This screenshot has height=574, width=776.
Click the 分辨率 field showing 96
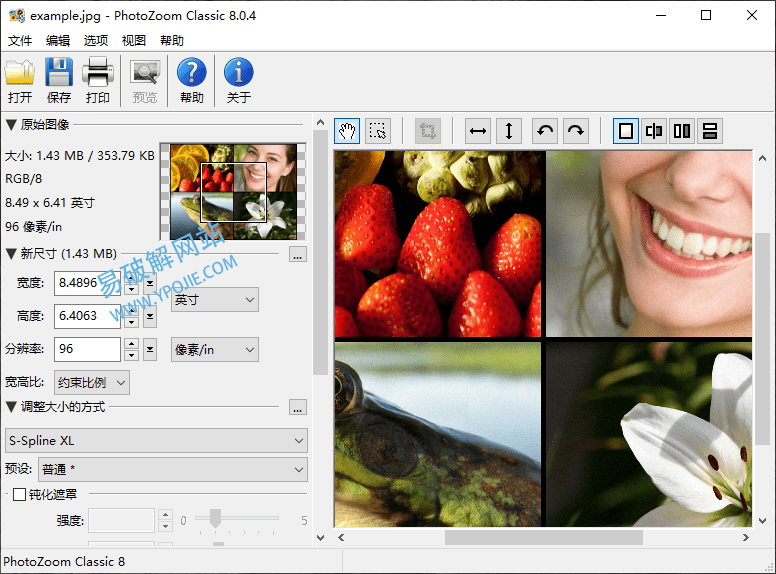(x=87, y=349)
